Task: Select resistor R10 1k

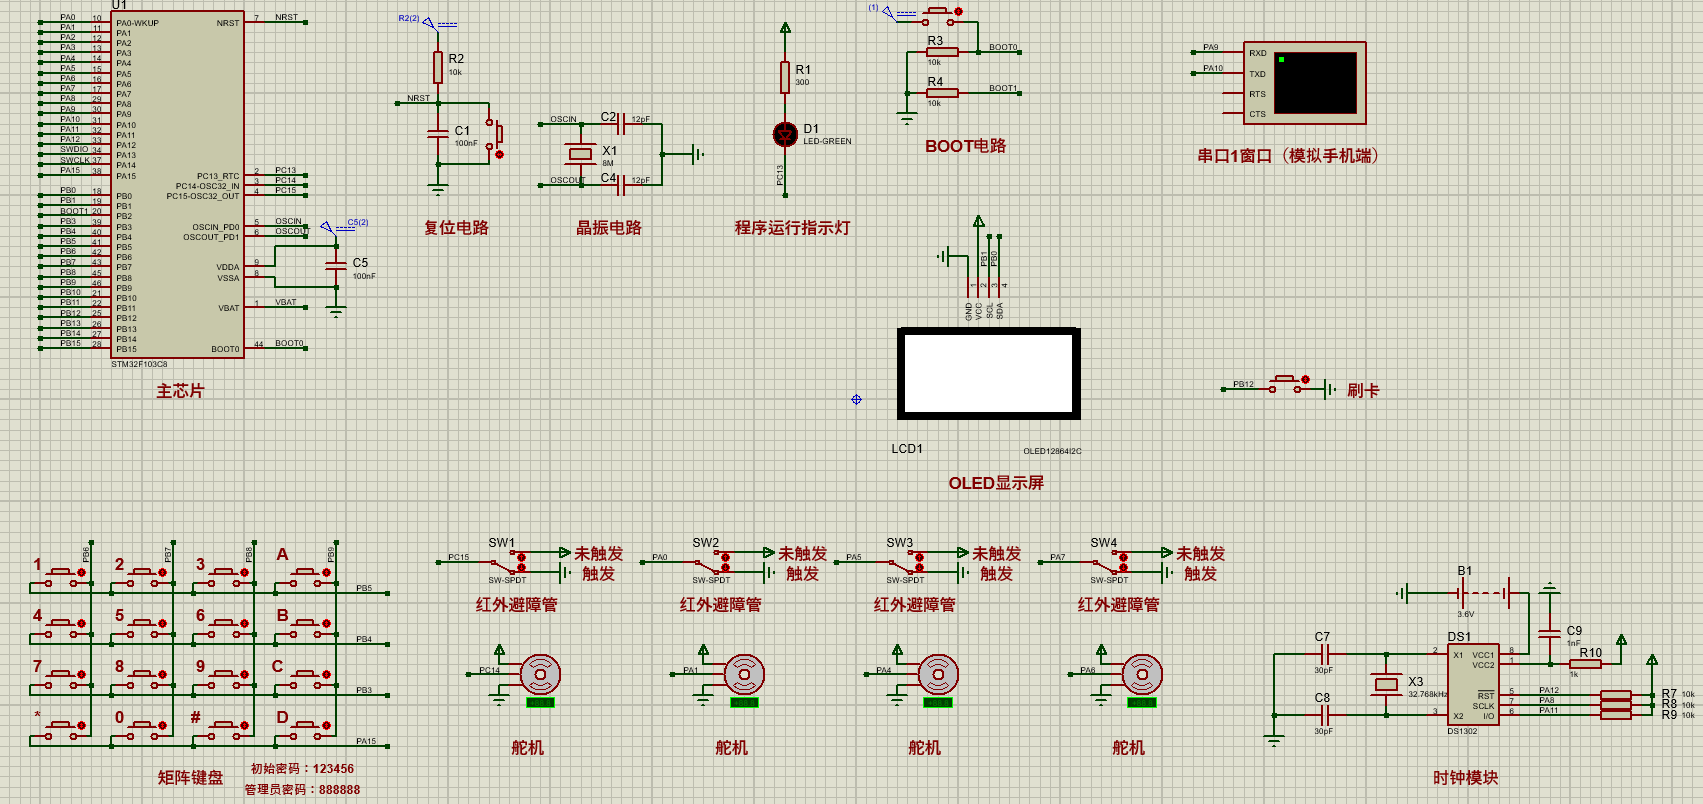Action: pyautogui.click(x=1585, y=664)
